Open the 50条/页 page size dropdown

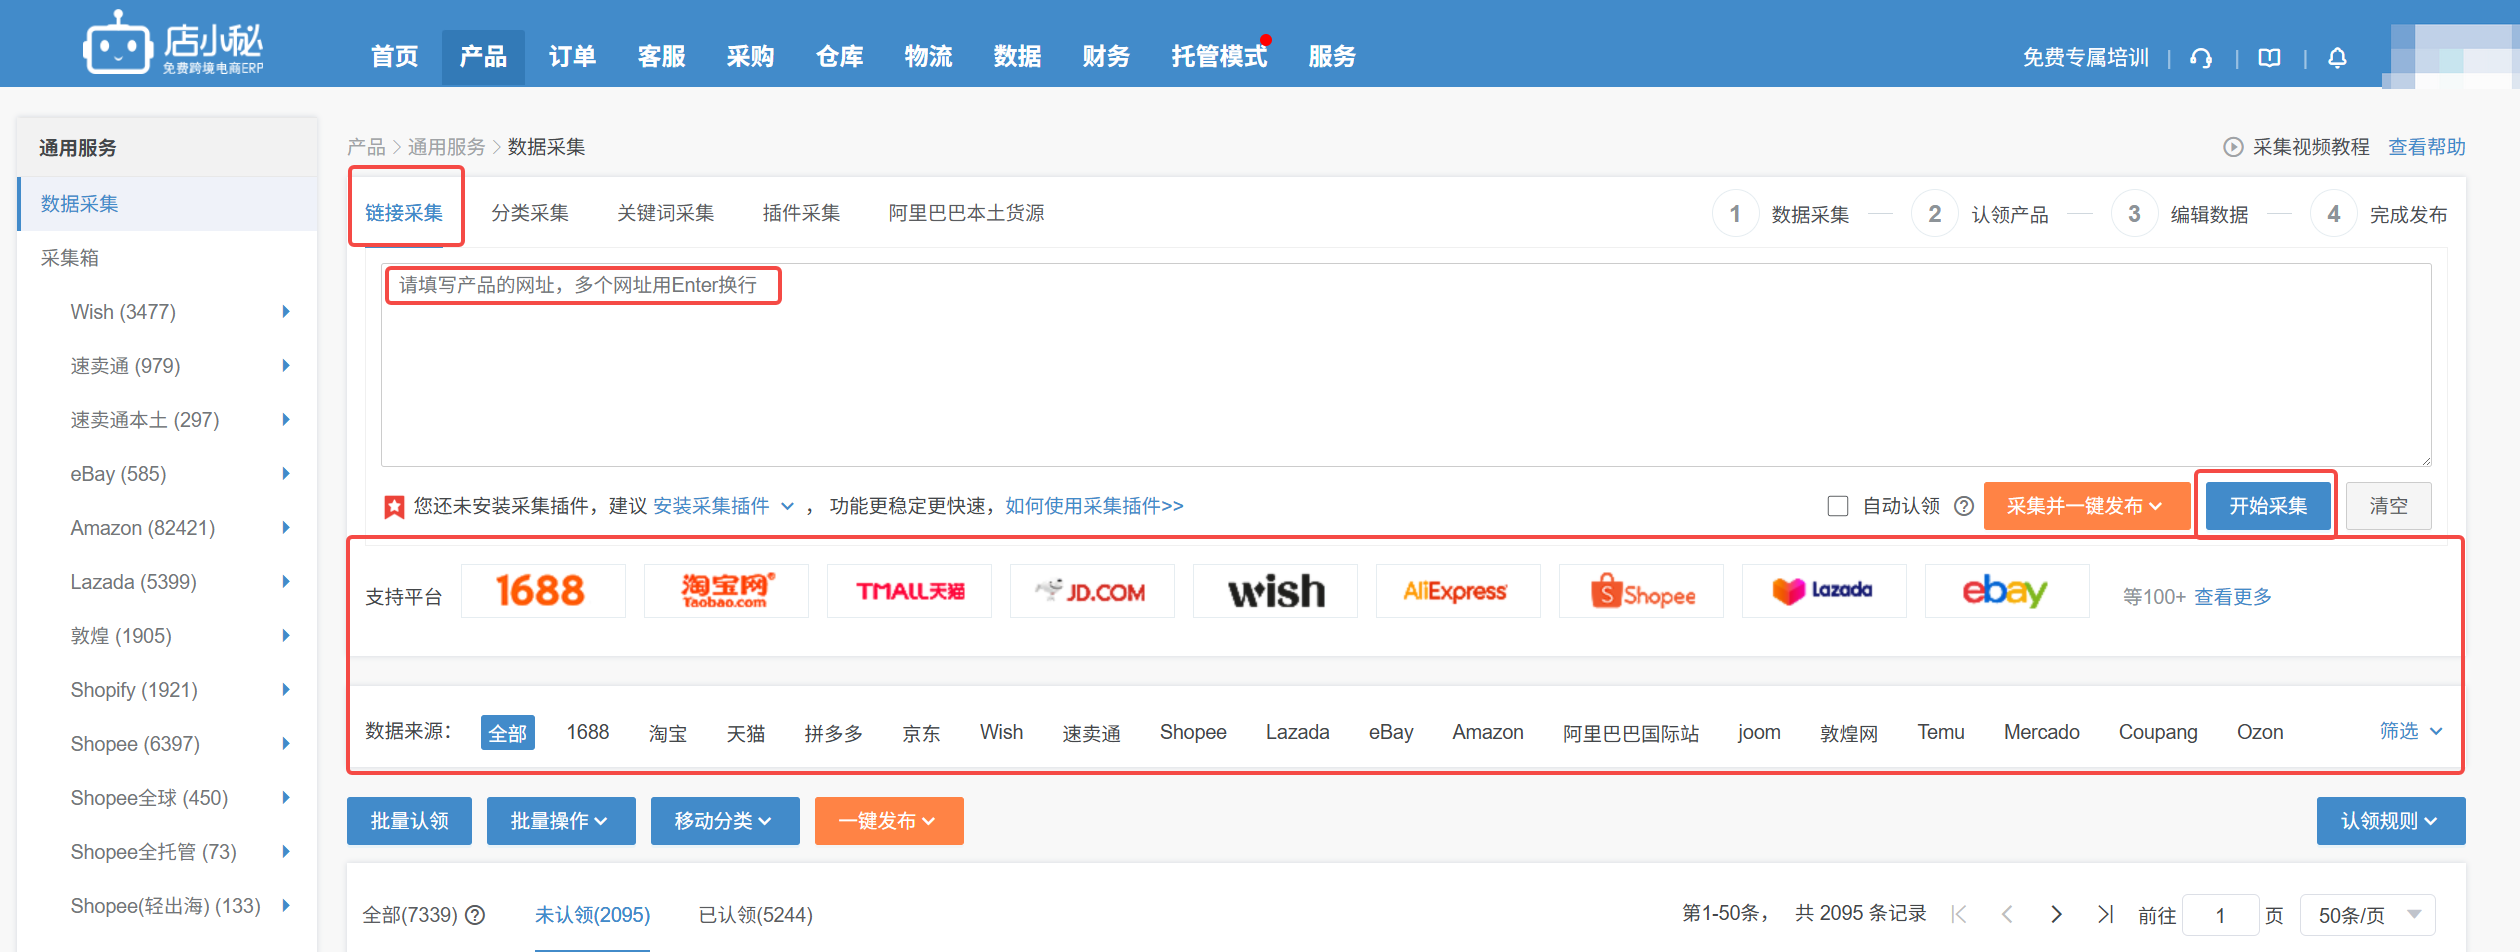point(2368,915)
